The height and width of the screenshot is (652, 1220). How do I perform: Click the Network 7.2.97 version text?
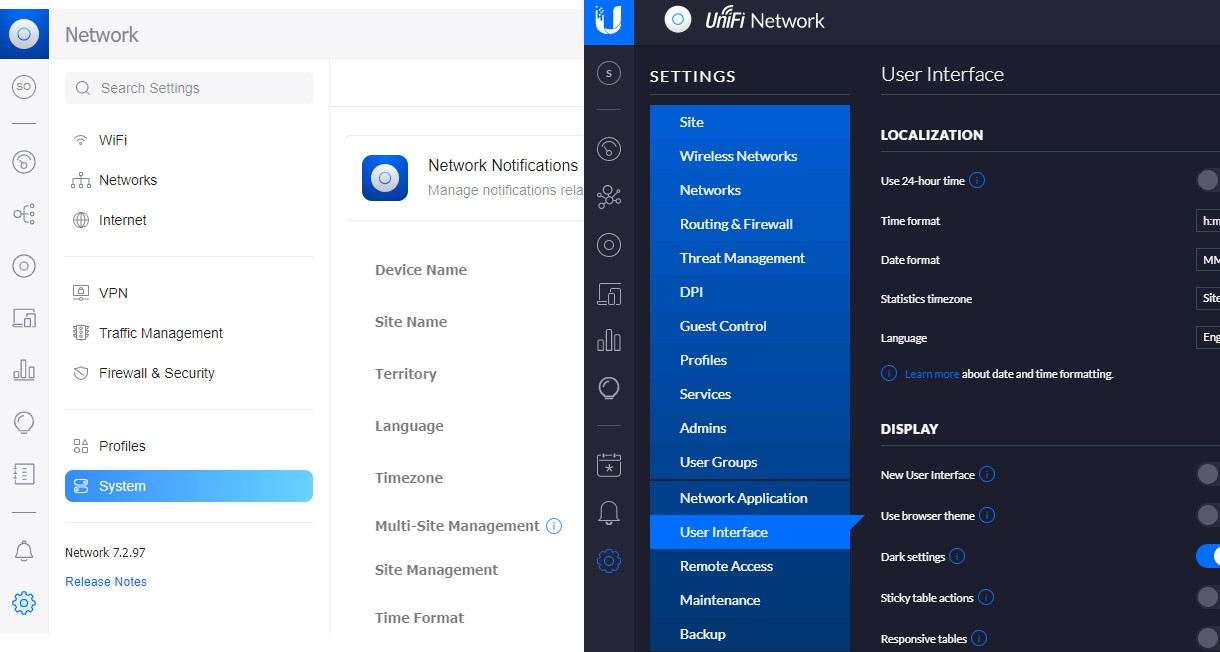click(x=105, y=552)
